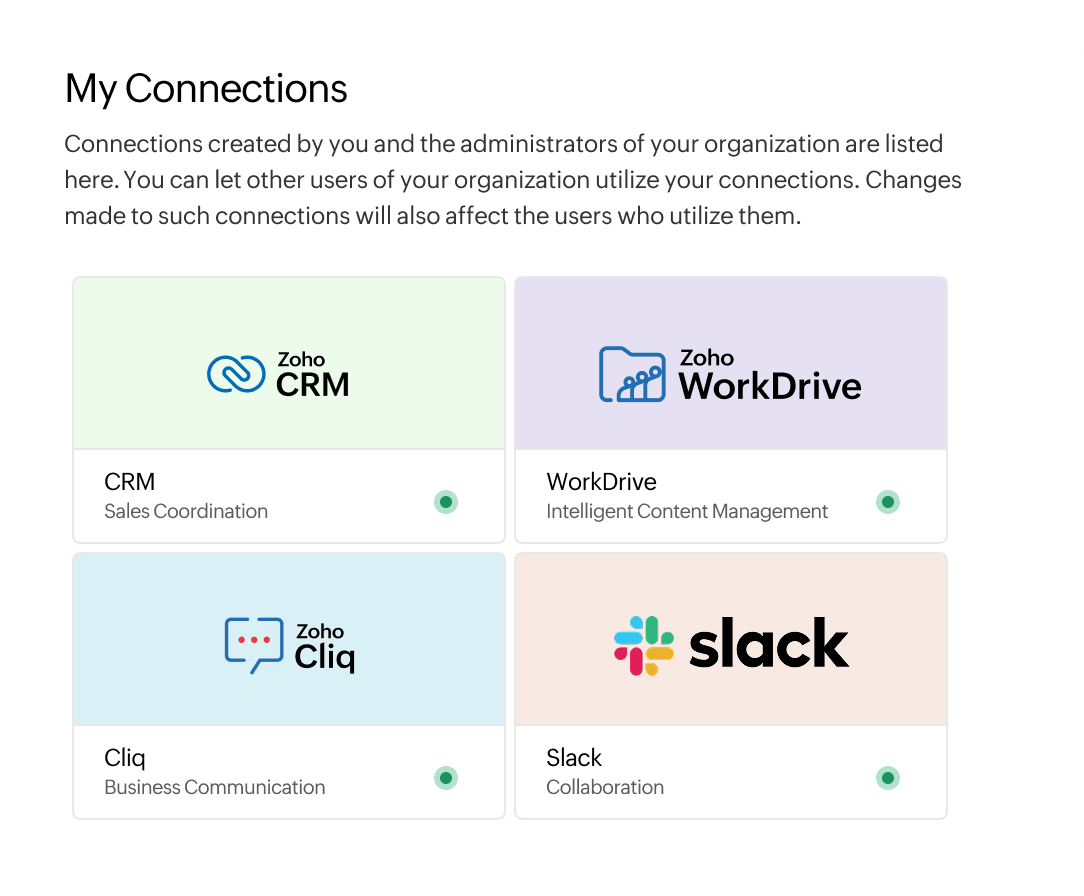Open the CRM connection card
Viewport: 1084px width, 896px height.
(288, 408)
